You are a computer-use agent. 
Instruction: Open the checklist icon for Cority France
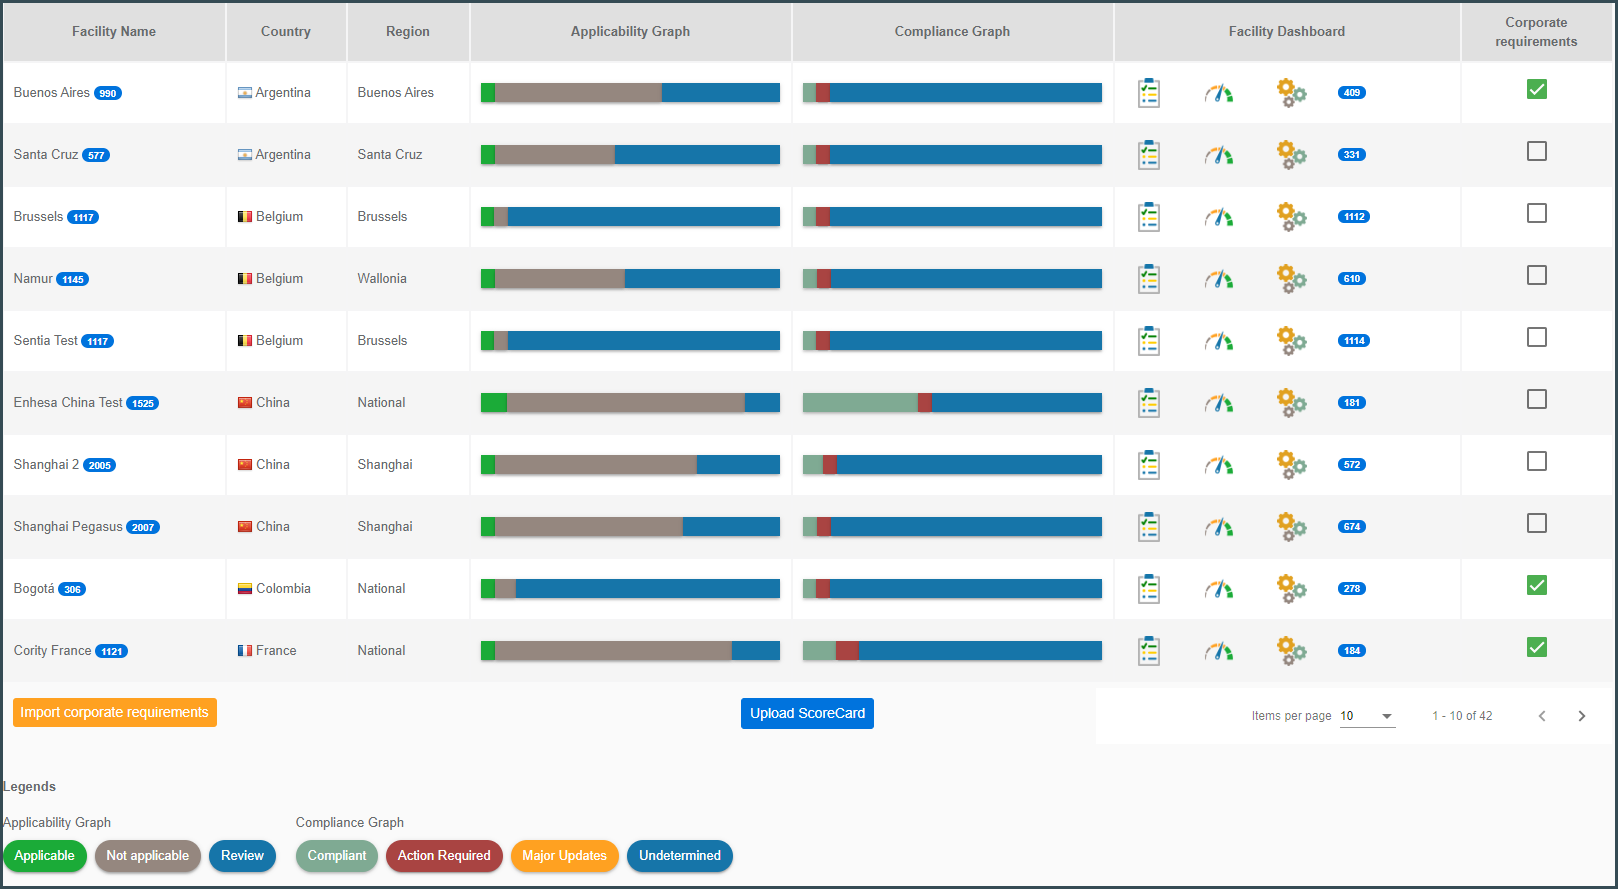pos(1149,651)
